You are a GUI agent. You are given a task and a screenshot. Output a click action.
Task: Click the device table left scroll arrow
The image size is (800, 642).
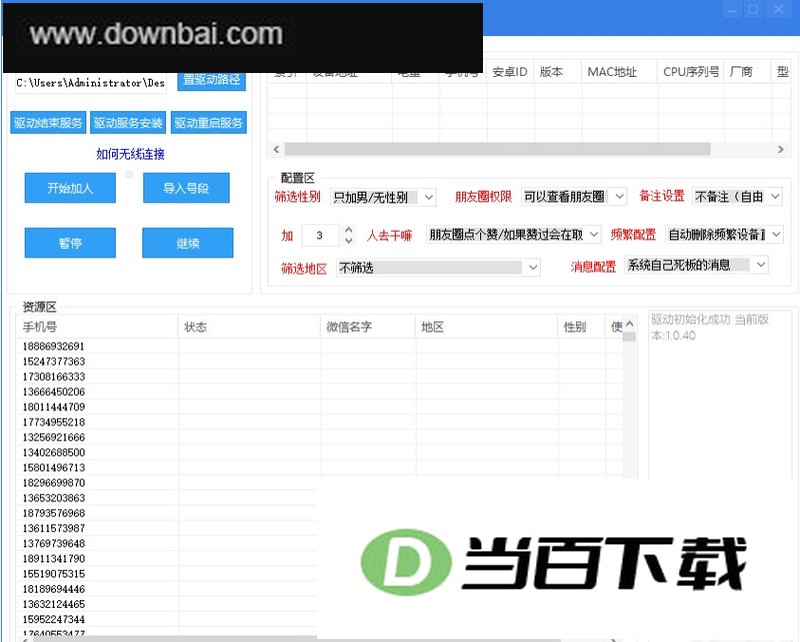pos(276,149)
